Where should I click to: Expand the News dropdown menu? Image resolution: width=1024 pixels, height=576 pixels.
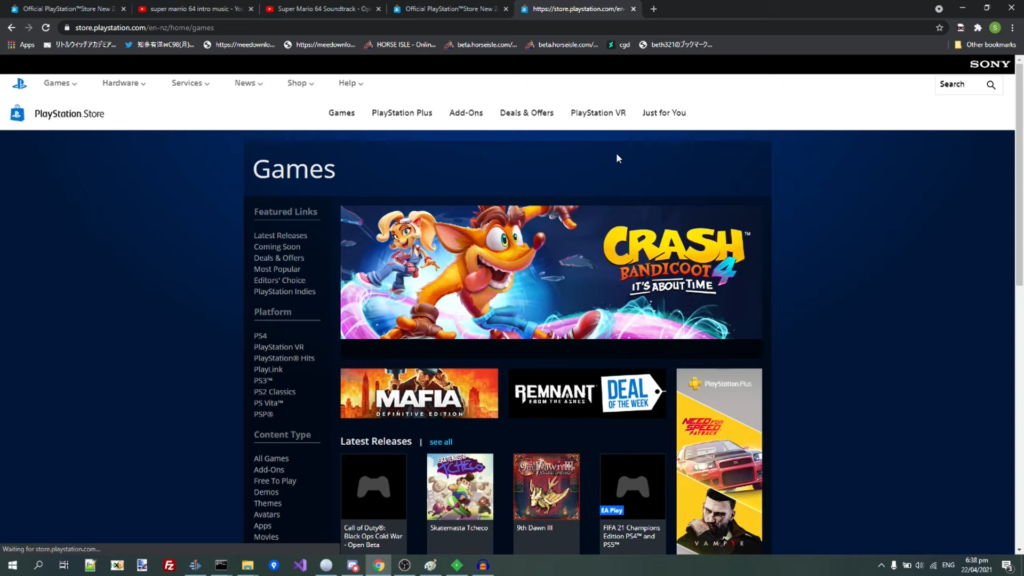tap(249, 84)
